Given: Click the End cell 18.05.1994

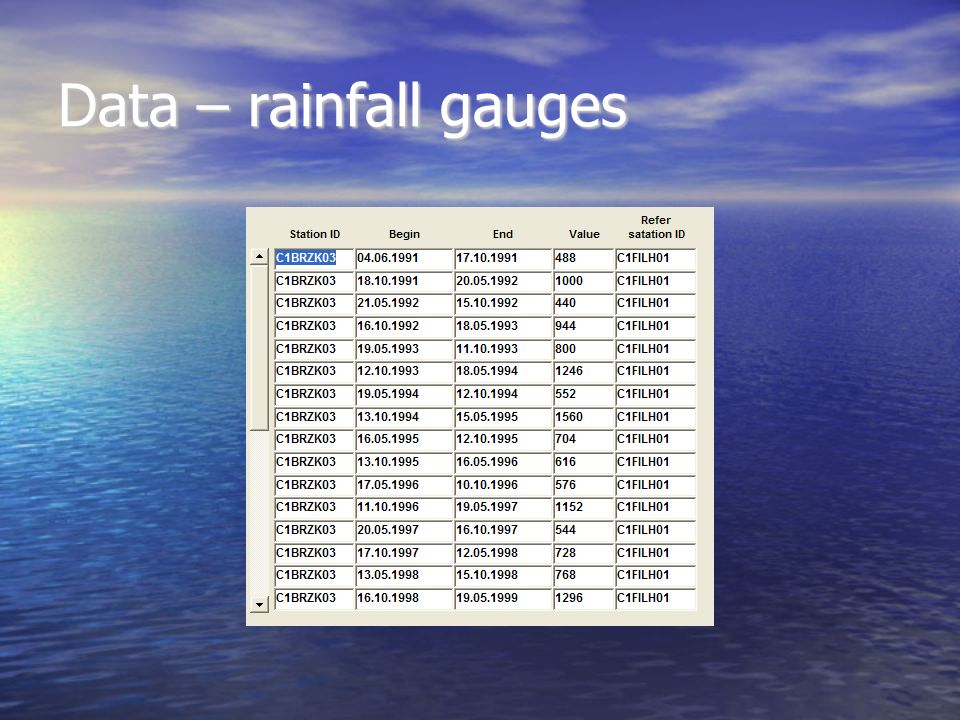Looking at the screenshot, I should point(503,372).
